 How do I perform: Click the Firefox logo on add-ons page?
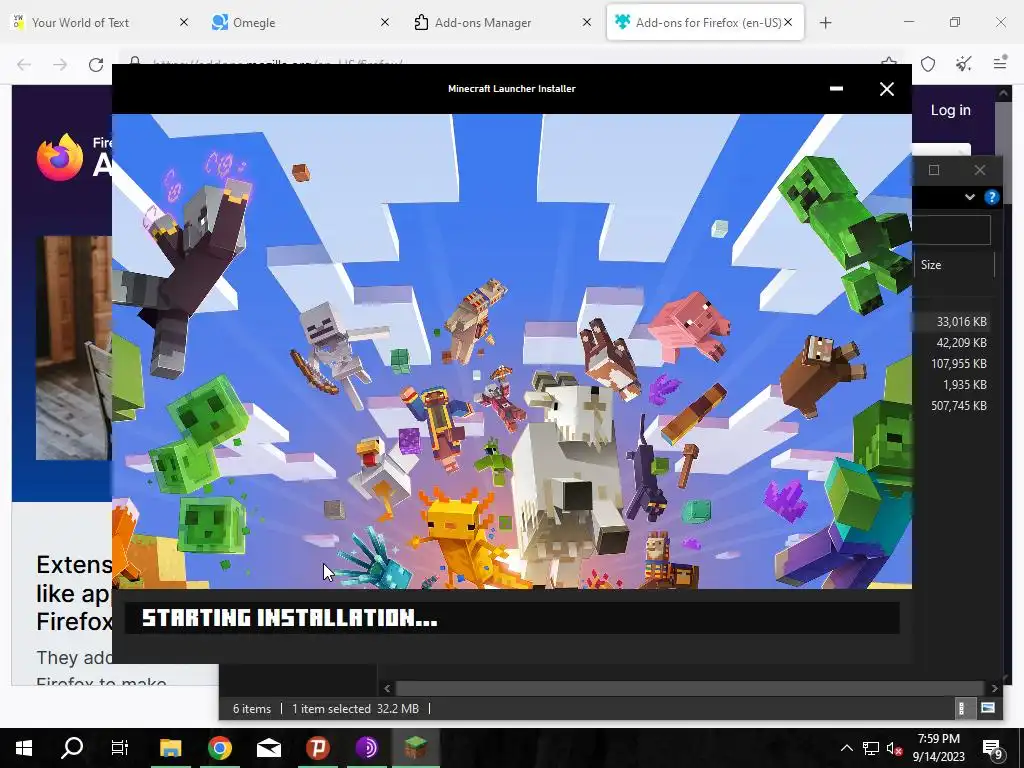click(60, 157)
